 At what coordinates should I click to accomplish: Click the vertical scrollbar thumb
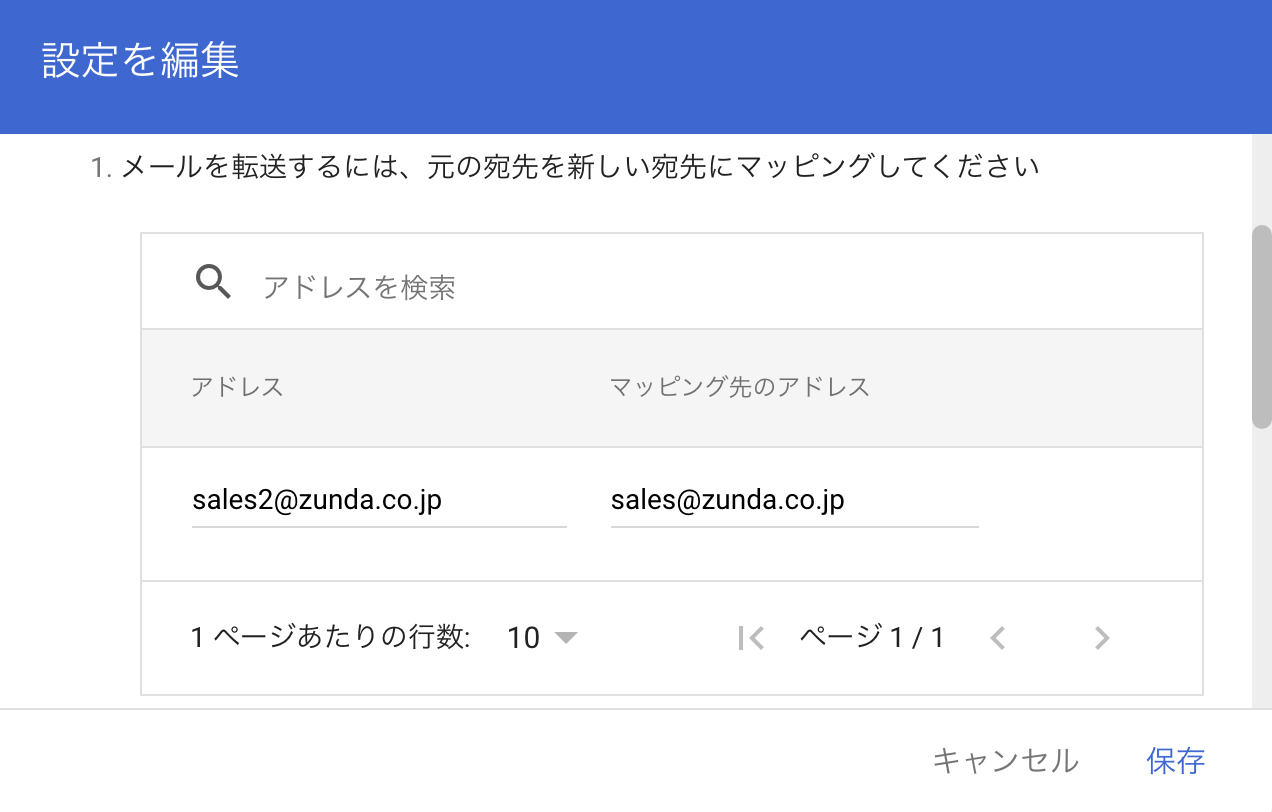click(x=1262, y=327)
